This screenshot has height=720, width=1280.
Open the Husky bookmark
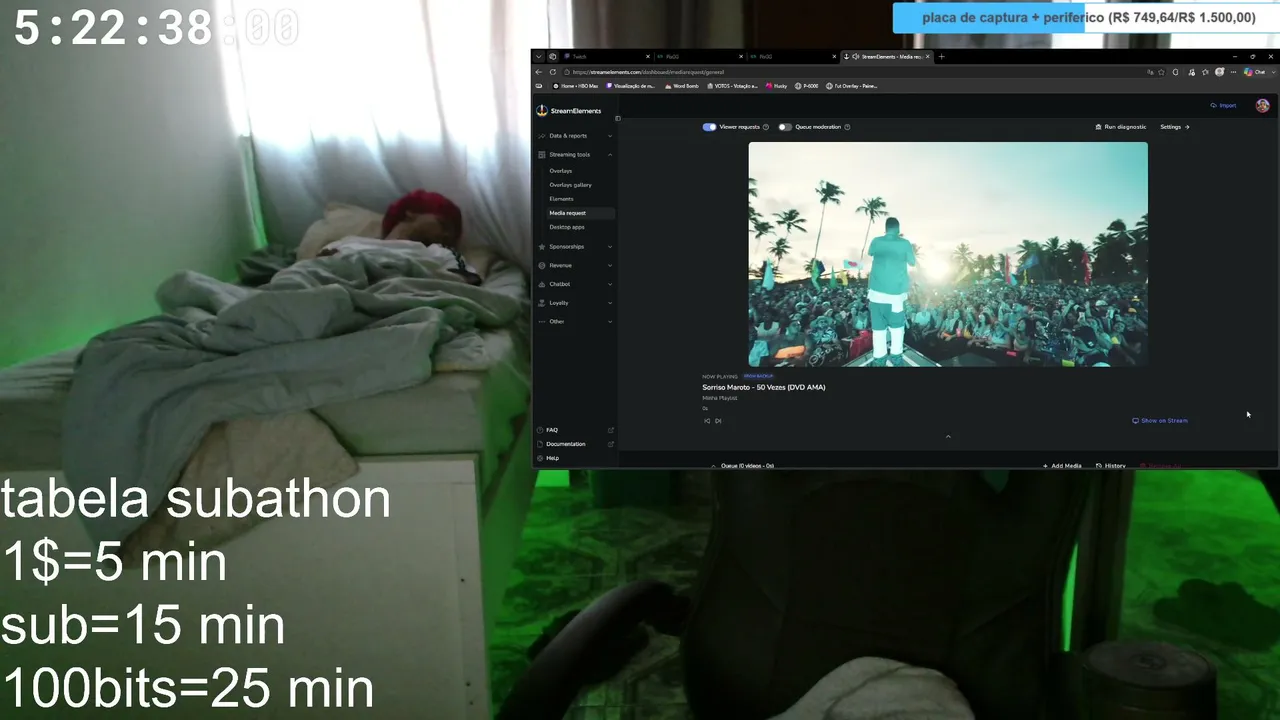(777, 86)
